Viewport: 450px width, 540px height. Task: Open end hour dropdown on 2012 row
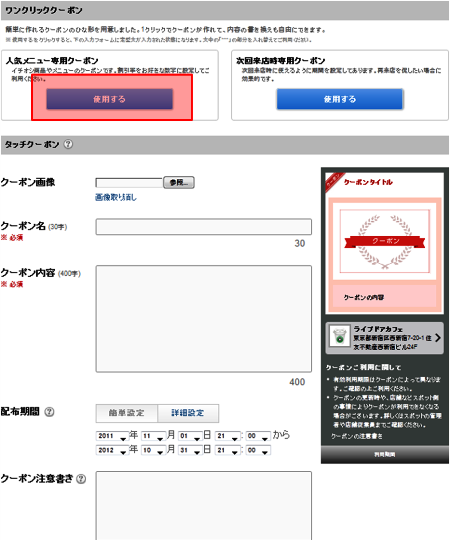[227, 450]
